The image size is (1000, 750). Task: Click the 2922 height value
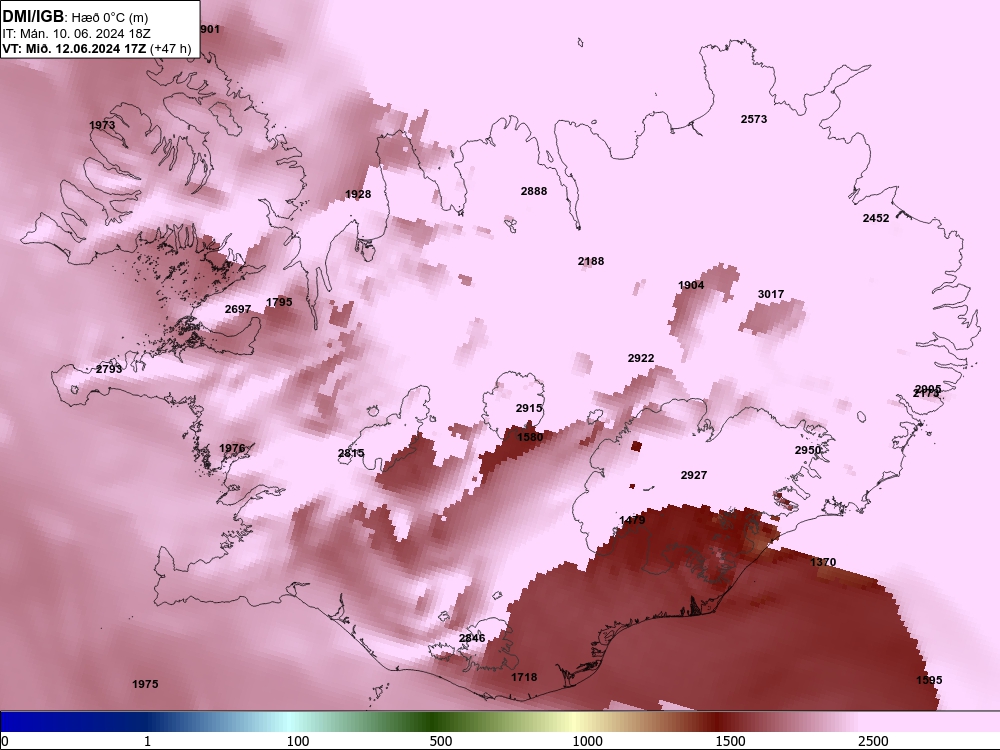coord(641,358)
